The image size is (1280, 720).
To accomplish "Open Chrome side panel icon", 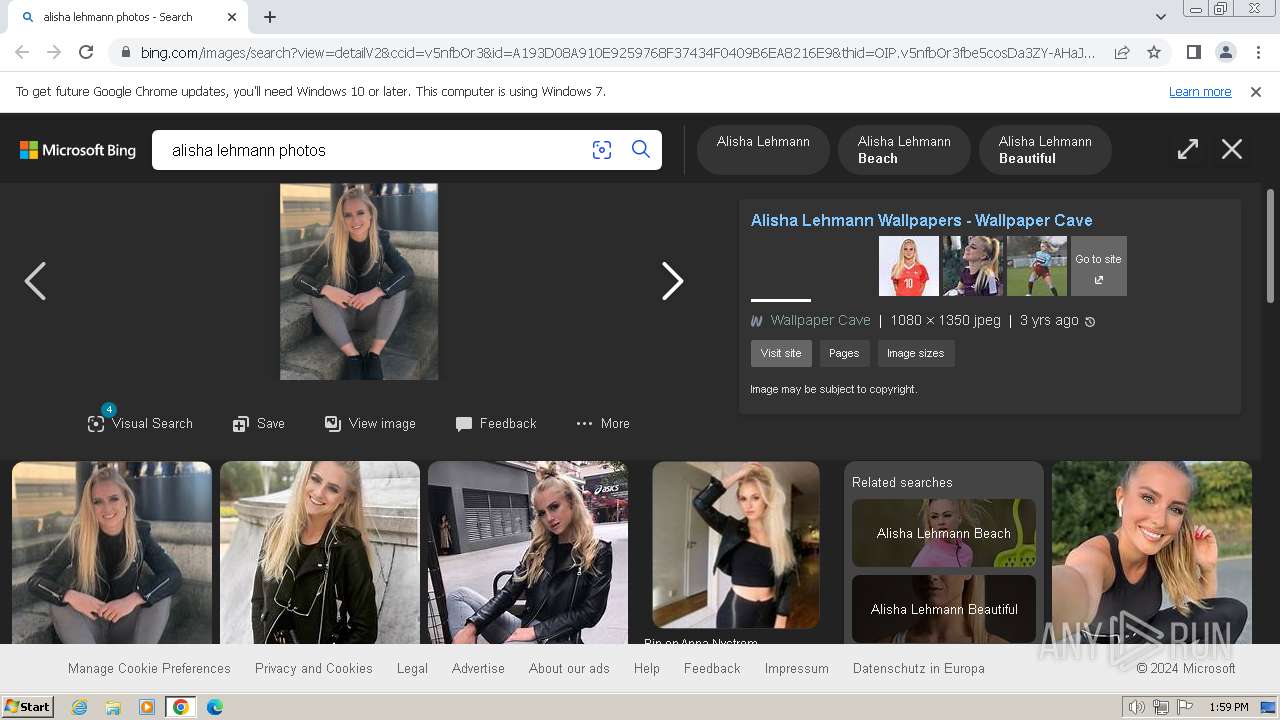I will pyautogui.click(x=1193, y=52).
